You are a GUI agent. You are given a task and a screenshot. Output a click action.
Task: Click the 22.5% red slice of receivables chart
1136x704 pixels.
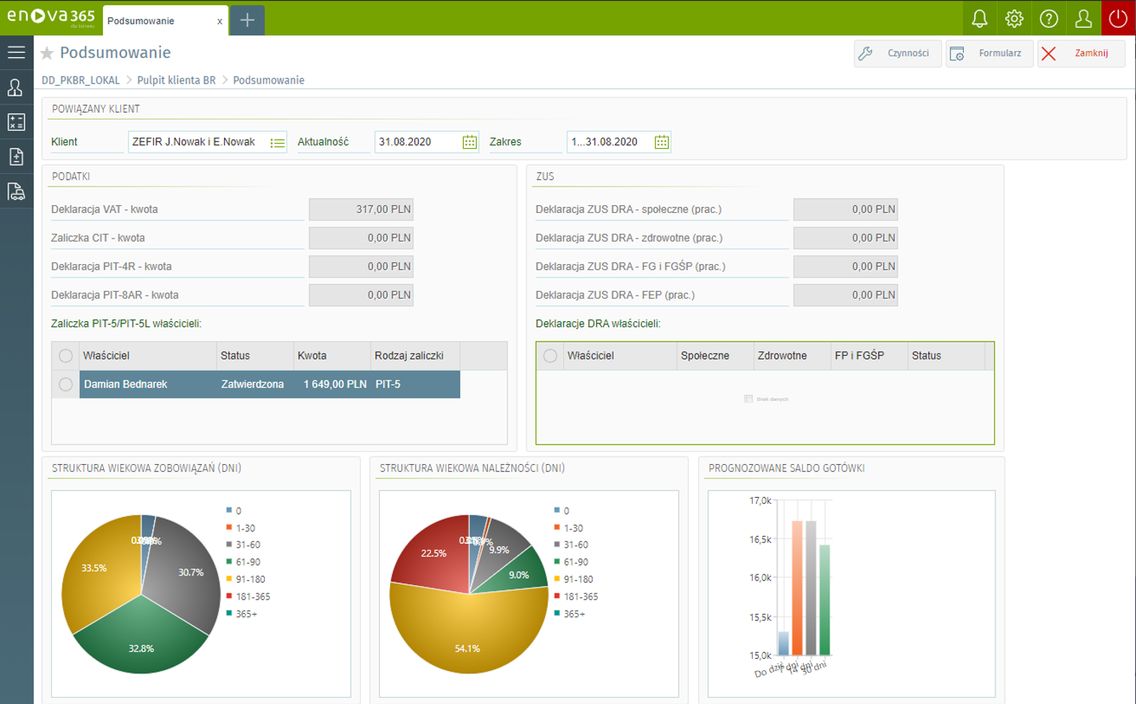tap(432, 553)
